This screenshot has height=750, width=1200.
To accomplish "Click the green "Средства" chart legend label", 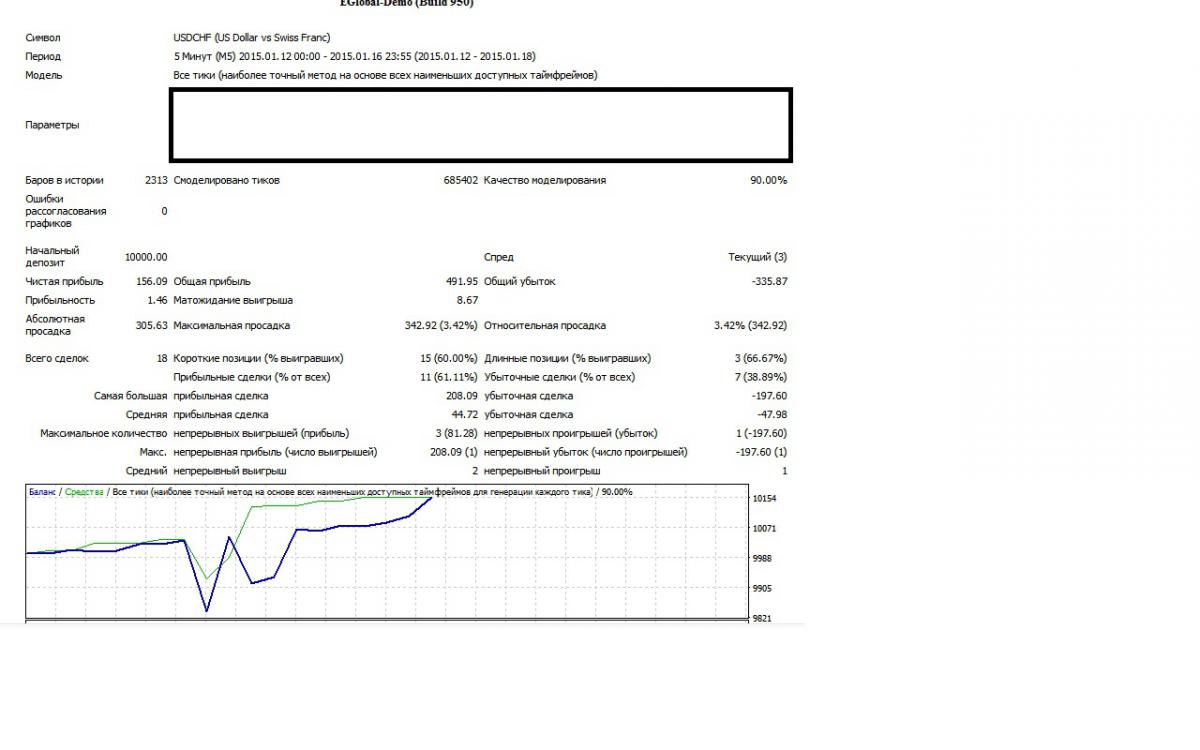I will point(85,492).
